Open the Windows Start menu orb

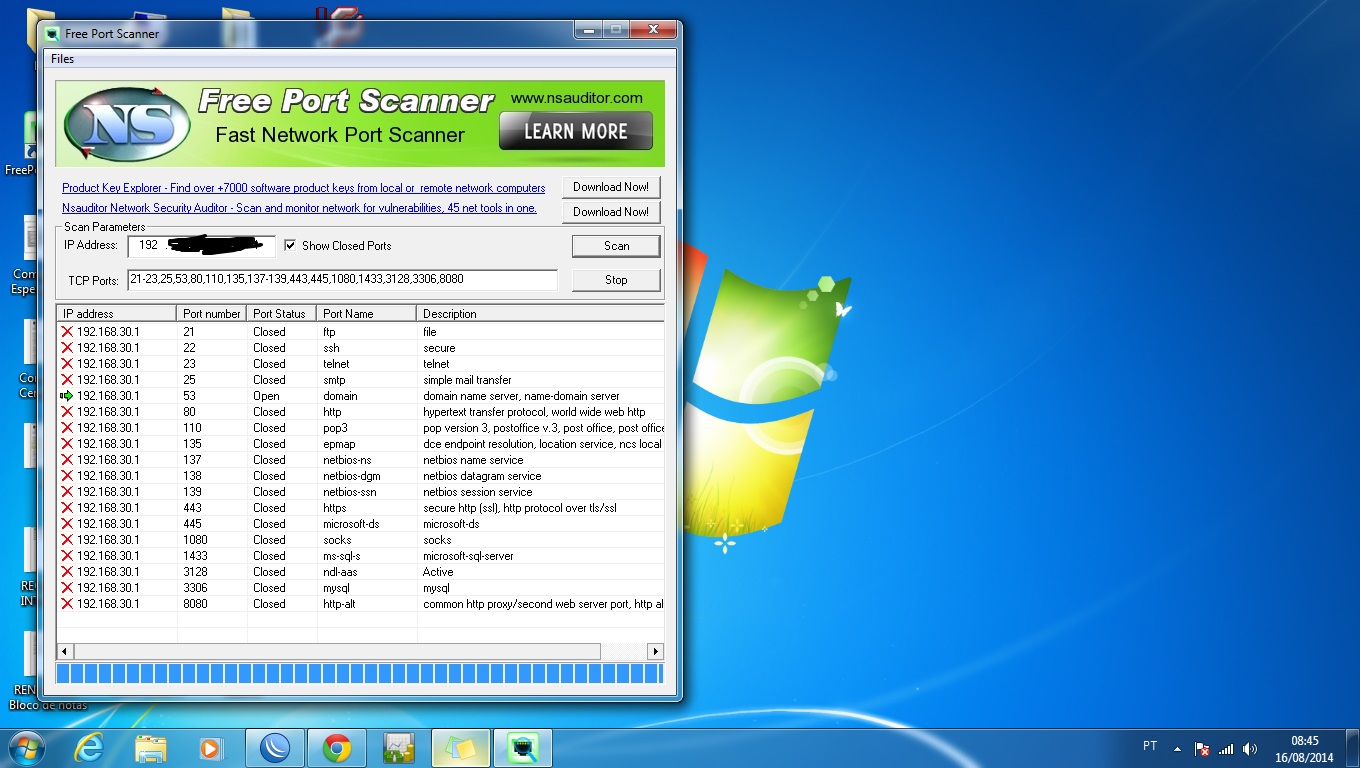tap(25, 748)
